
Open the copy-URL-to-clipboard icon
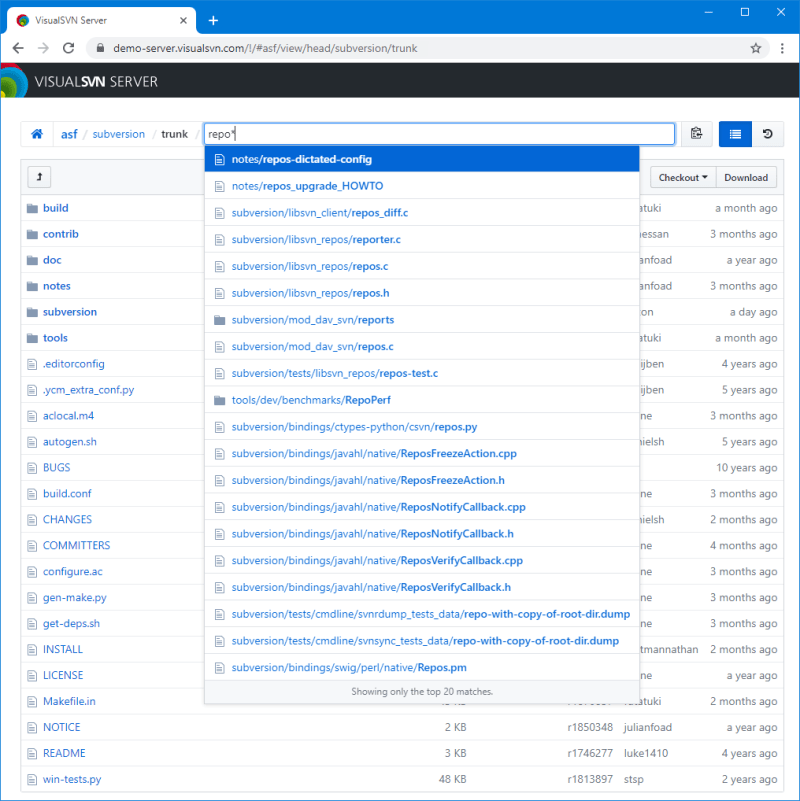click(696, 133)
